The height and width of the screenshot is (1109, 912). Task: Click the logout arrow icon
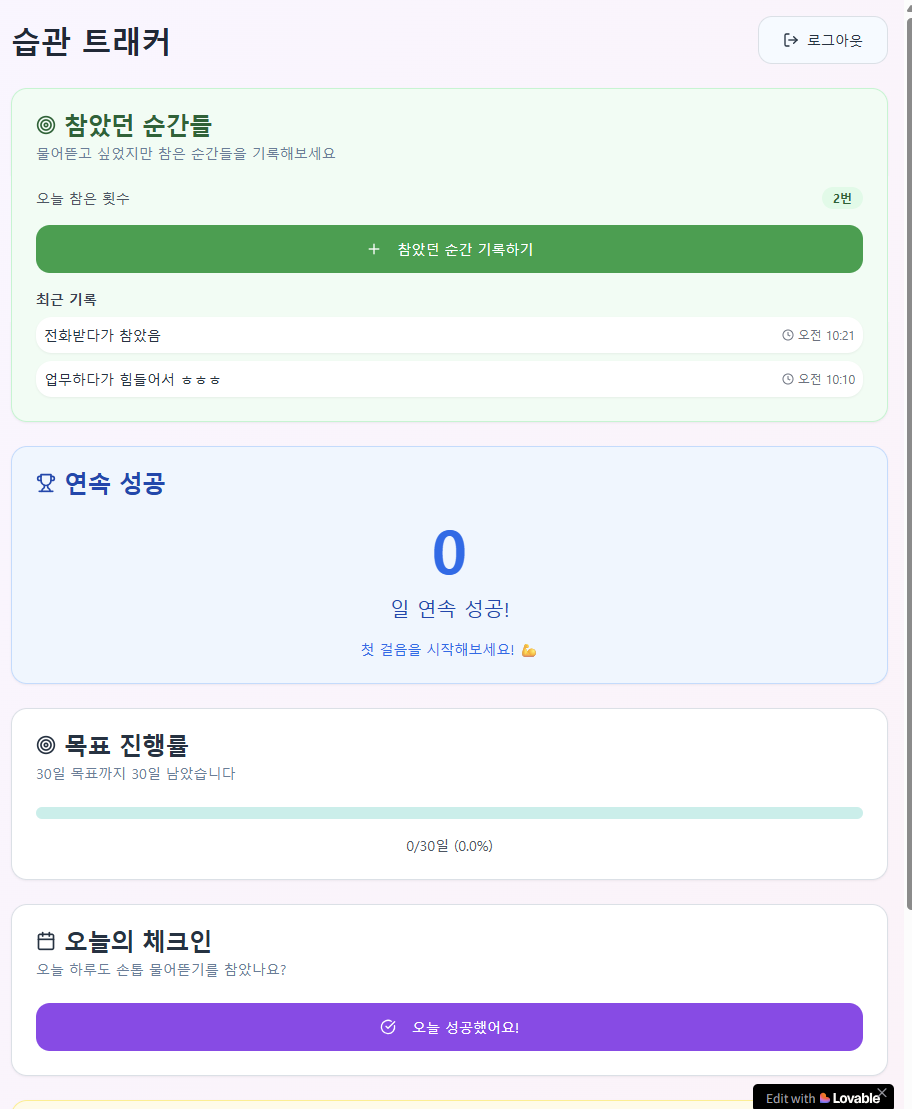click(790, 40)
